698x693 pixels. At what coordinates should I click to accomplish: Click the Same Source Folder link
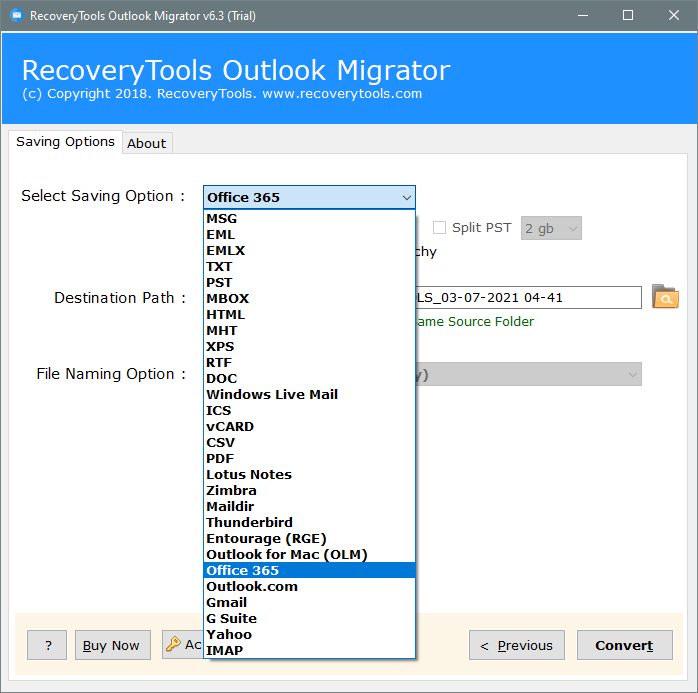pos(475,321)
